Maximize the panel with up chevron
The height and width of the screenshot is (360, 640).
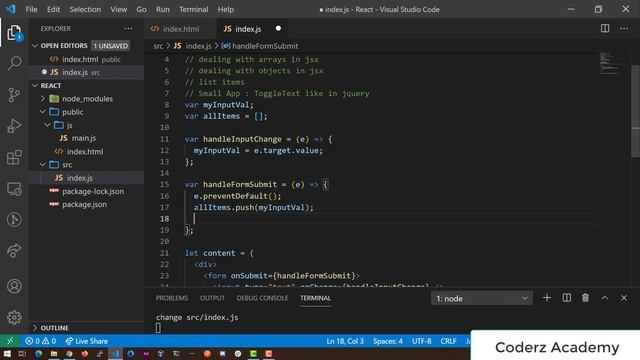click(604, 298)
